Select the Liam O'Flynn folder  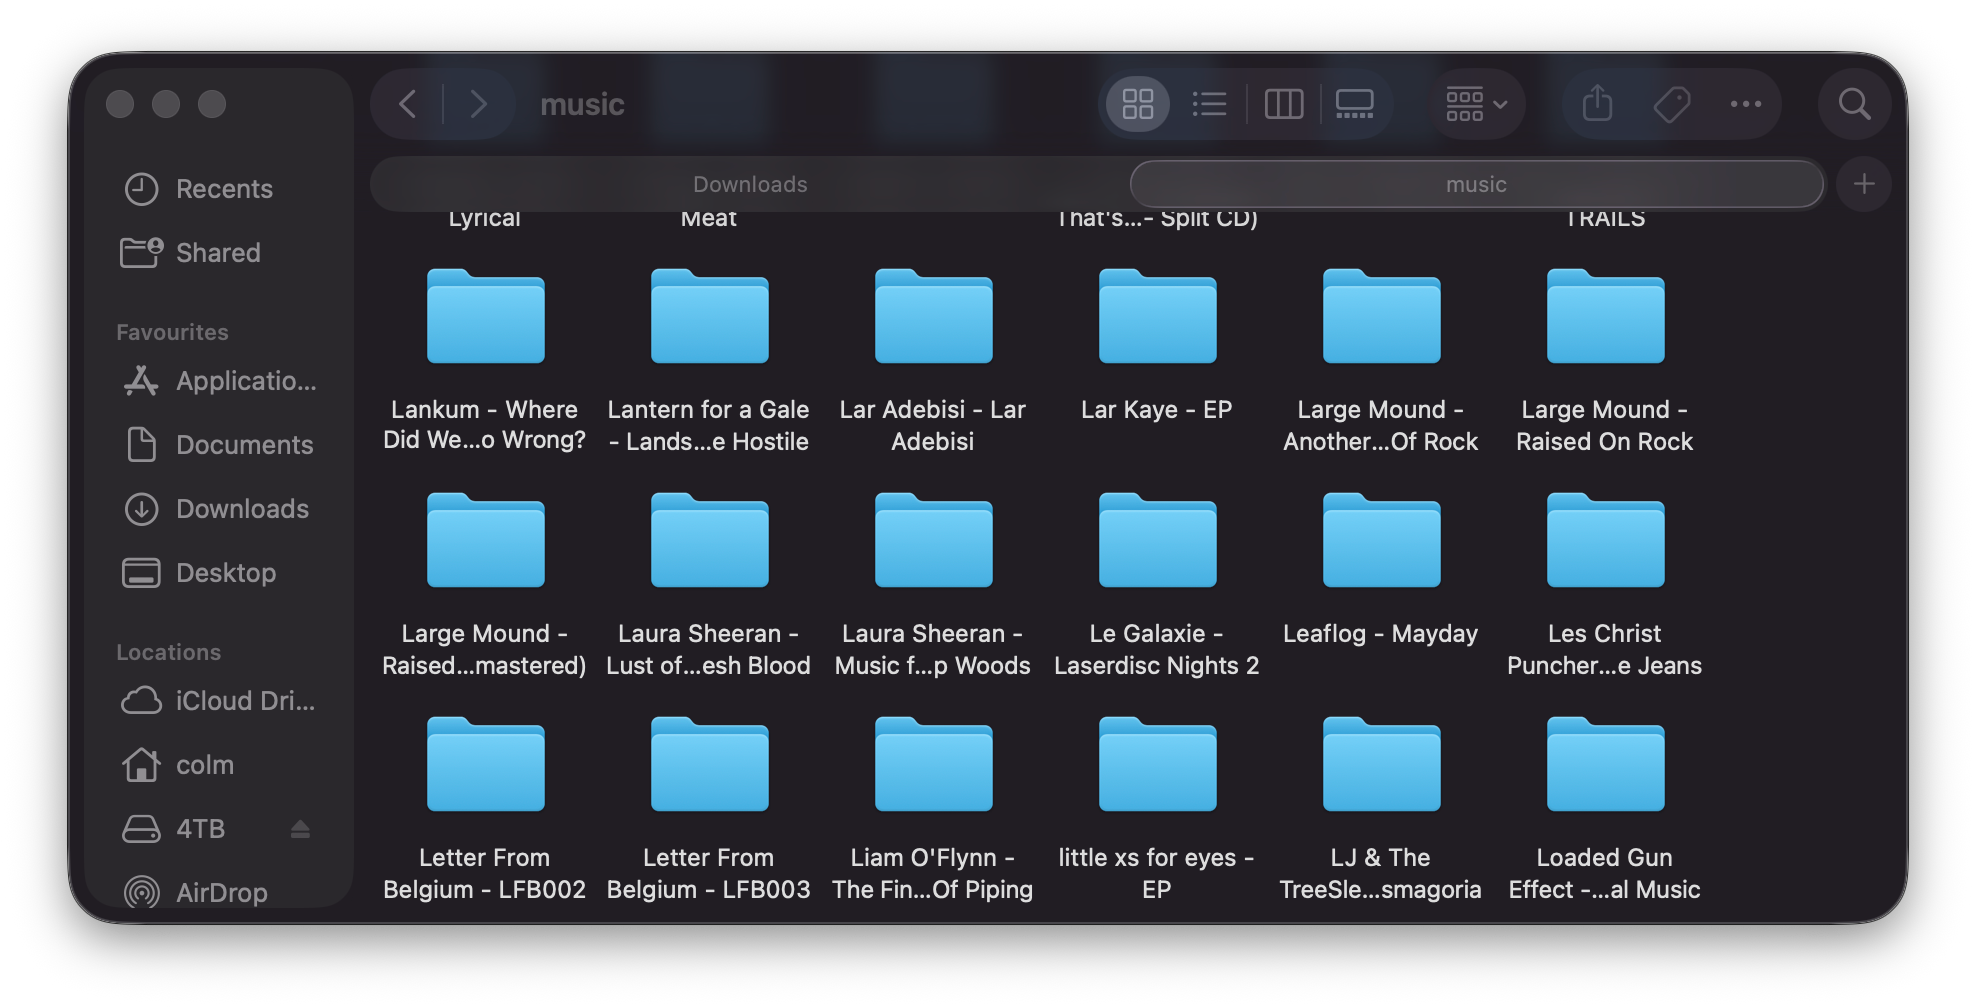[934, 764]
